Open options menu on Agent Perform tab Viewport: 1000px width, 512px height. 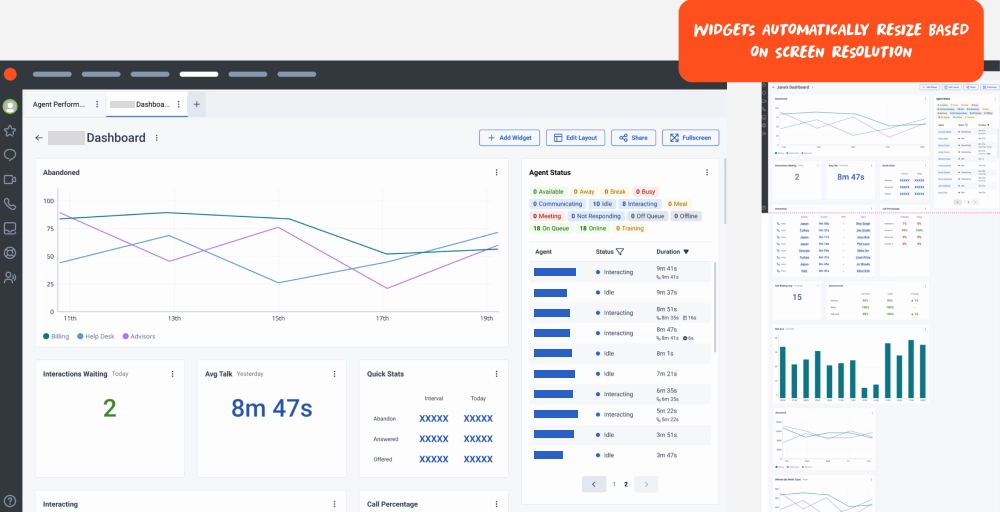click(97, 104)
